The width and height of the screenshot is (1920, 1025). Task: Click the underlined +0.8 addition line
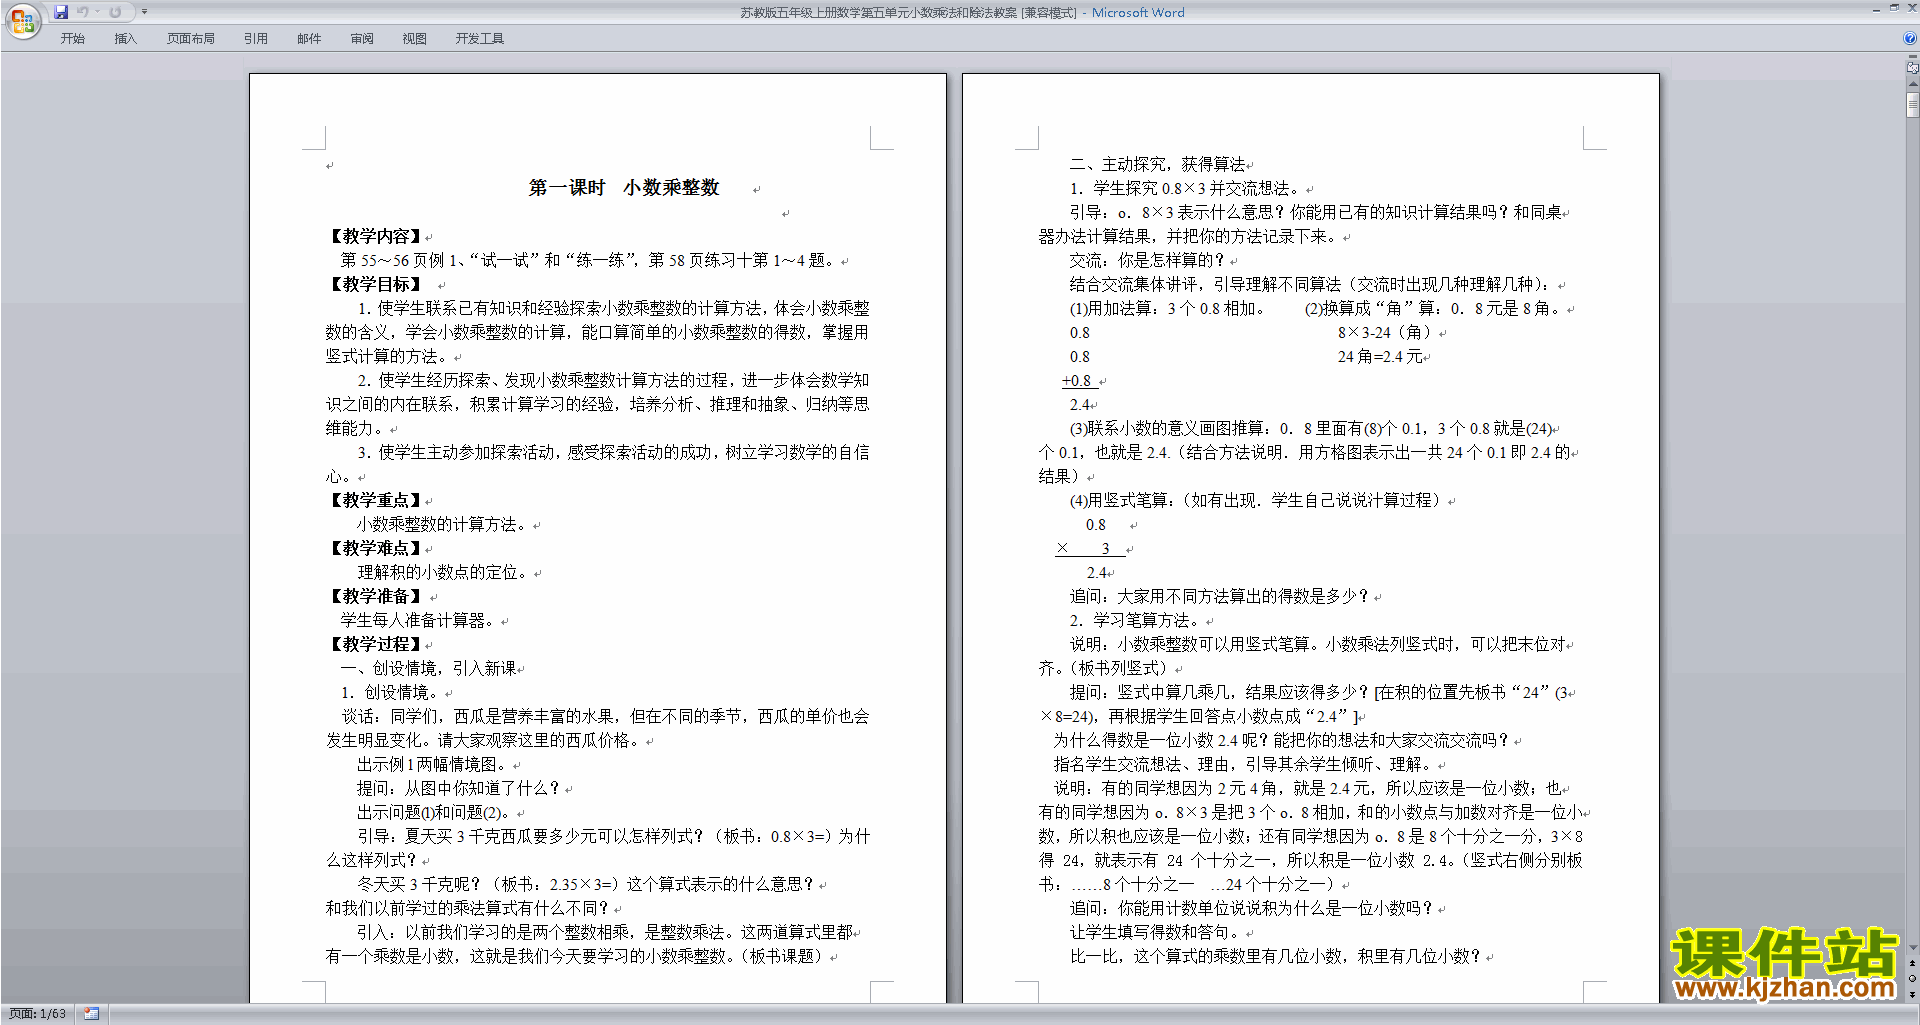(x=1080, y=381)
